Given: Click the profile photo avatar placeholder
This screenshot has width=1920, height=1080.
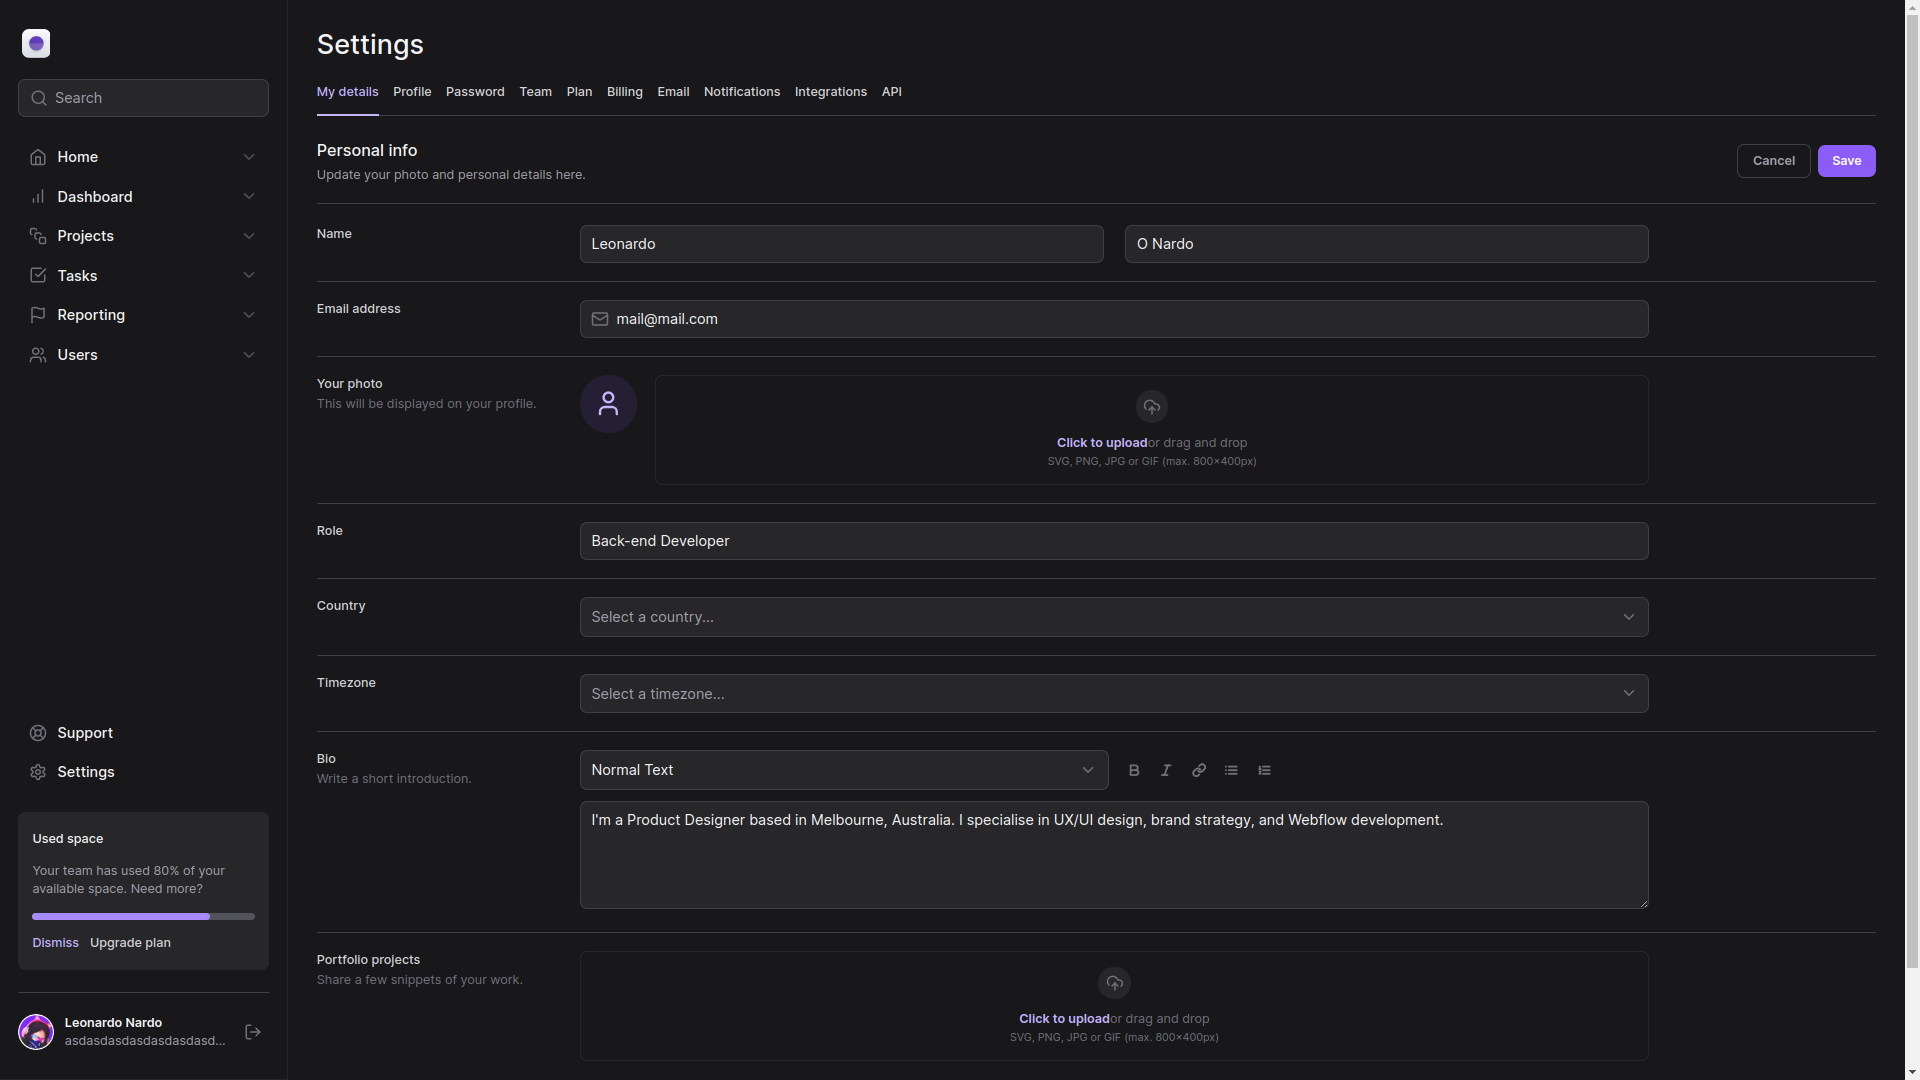Looking at the screenshot, I should click(608, 404).
